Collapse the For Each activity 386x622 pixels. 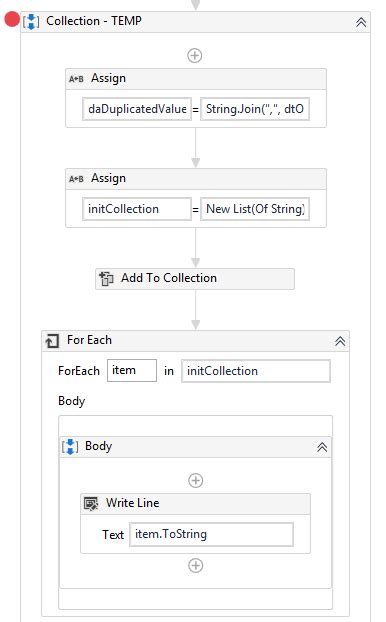(x=340, y=341)
